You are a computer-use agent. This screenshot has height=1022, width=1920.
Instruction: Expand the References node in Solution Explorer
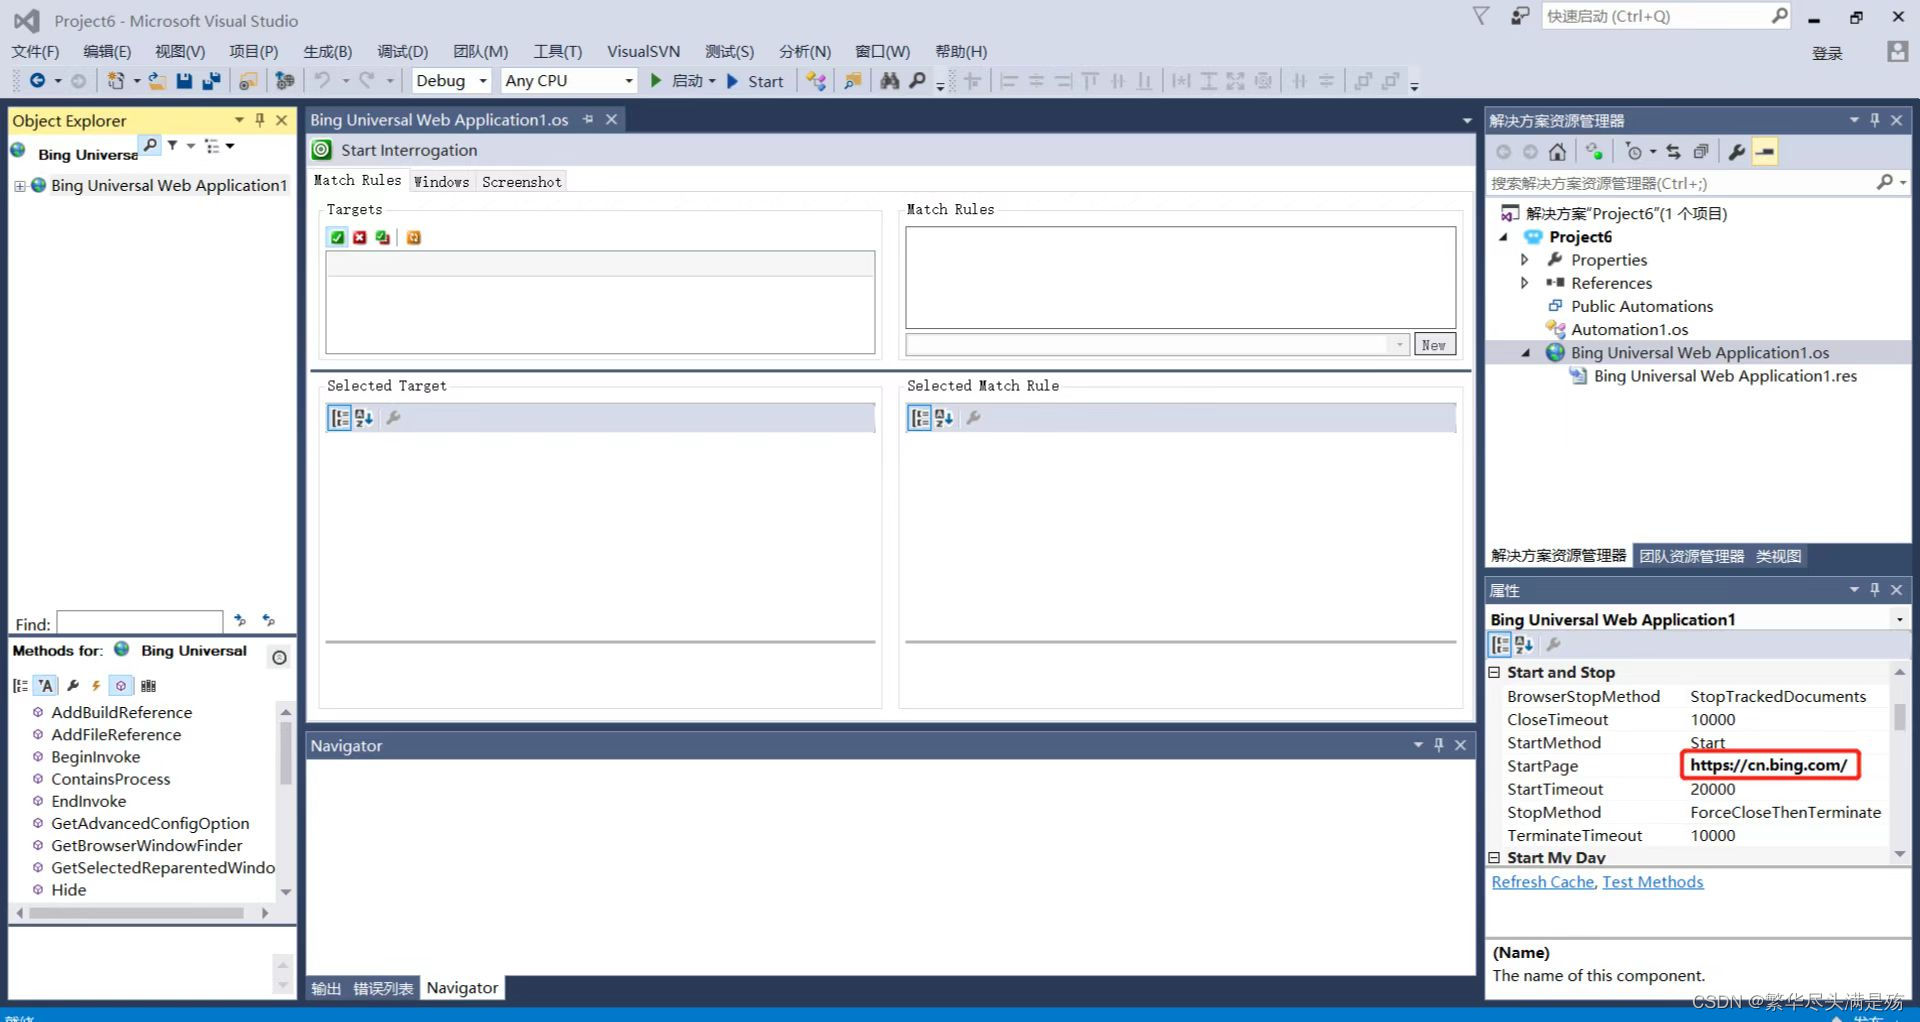coord(1524,283)
